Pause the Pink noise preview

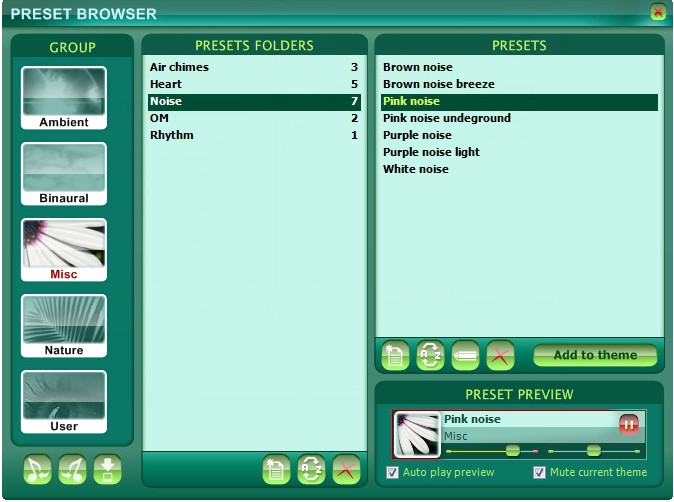[x=628, y=425]
